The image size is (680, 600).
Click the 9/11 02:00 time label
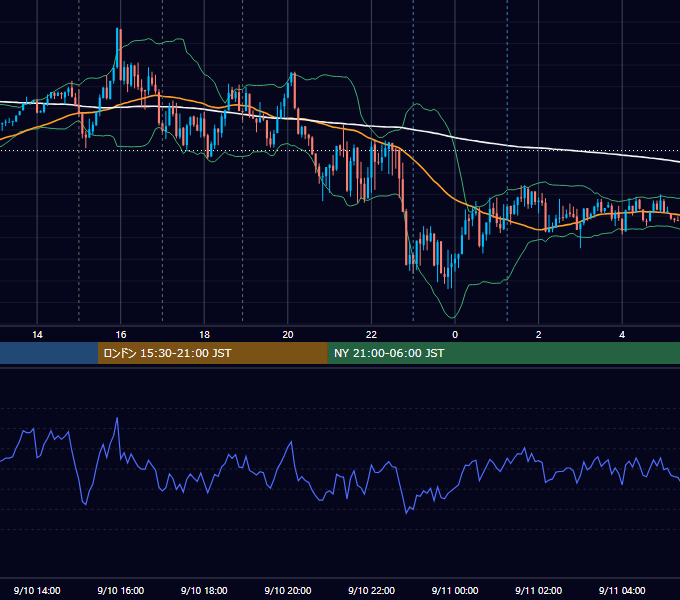[538, 590]
